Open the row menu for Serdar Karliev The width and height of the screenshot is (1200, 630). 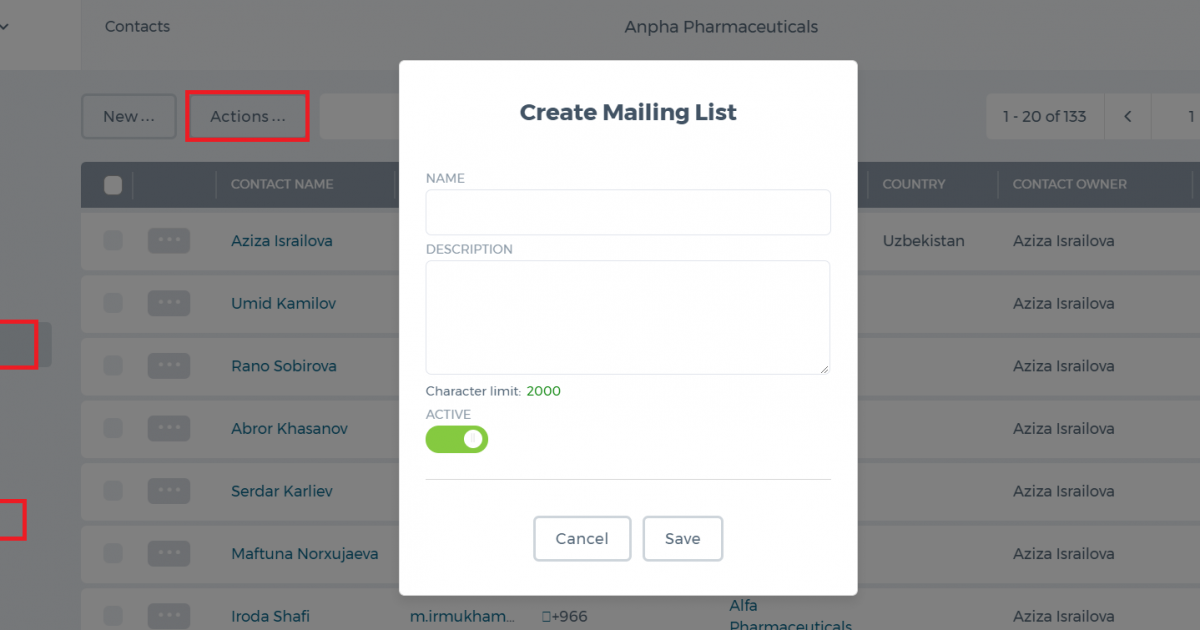168,491
